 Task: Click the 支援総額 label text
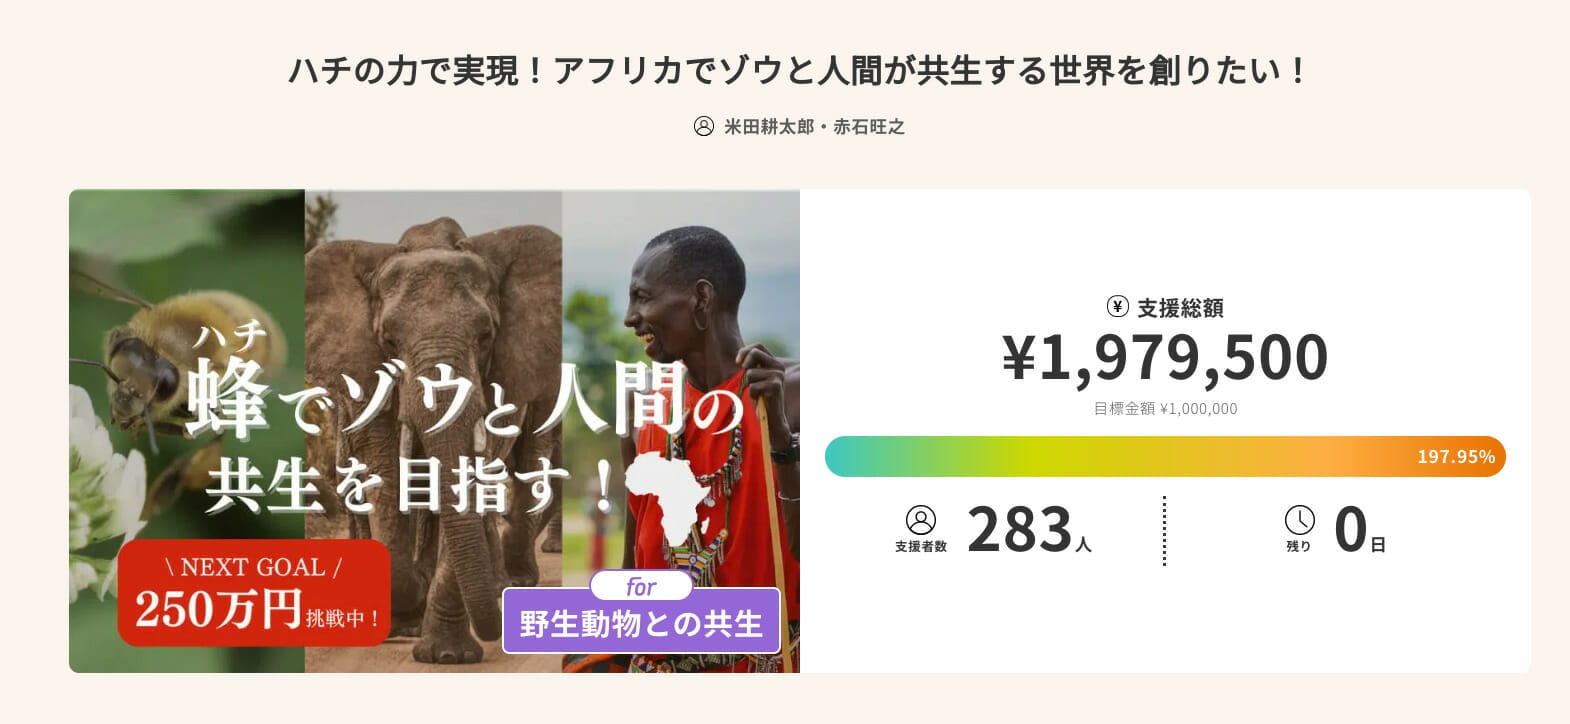coord(1180,308)
